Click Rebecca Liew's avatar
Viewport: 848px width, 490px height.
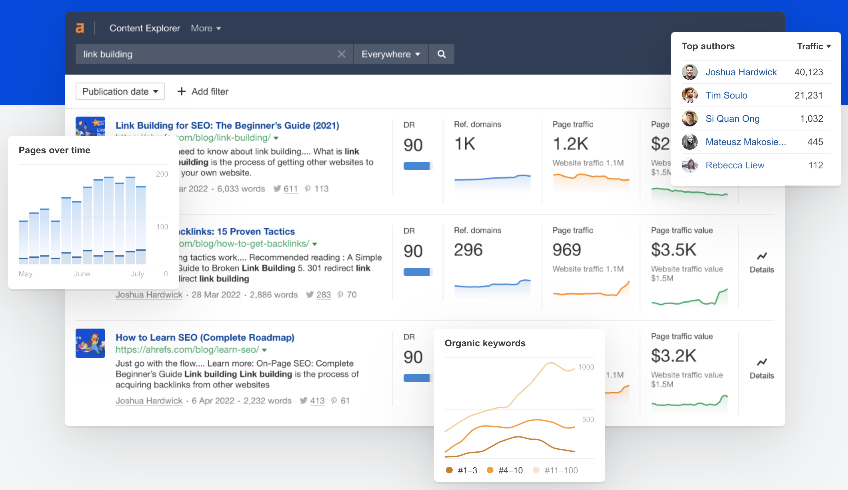[690, 165]
